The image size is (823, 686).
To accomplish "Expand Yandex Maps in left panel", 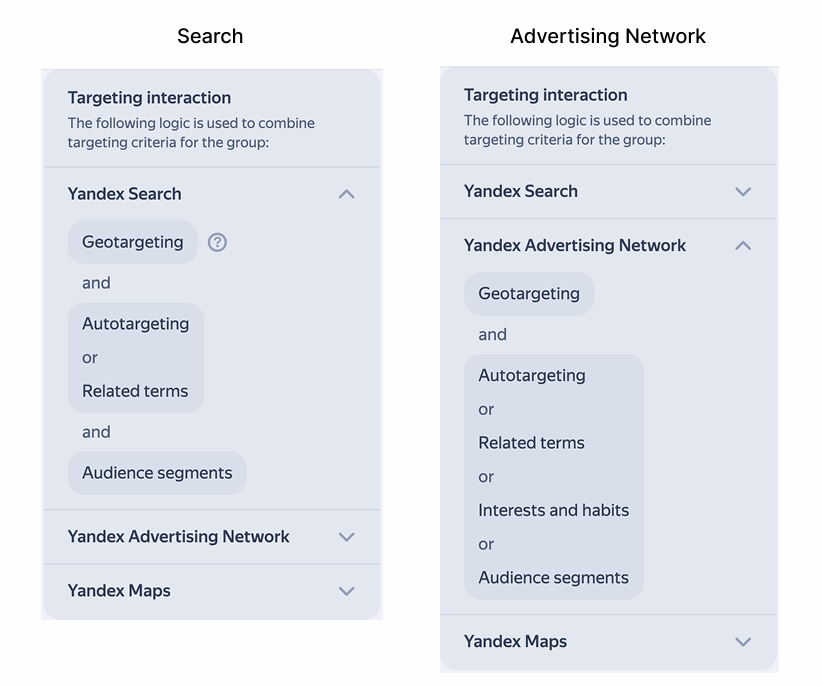I will (346, 591).
